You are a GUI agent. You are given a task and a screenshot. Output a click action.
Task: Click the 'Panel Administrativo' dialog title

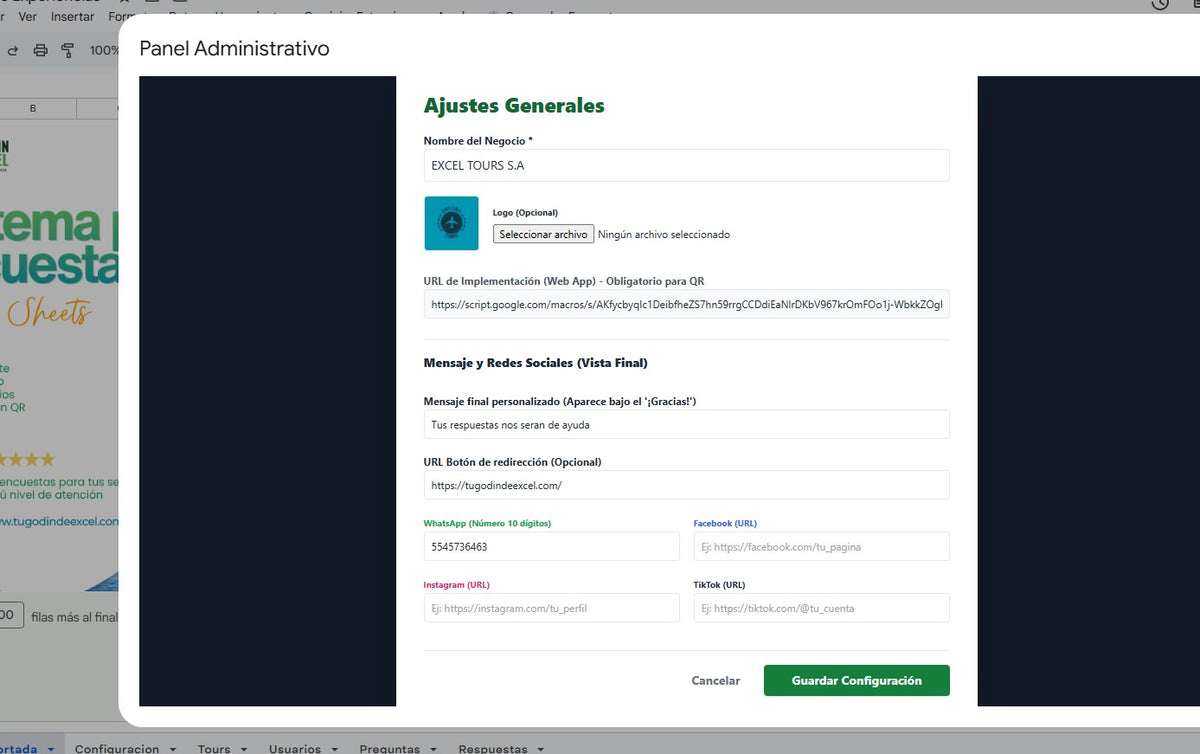pos(234,48)
